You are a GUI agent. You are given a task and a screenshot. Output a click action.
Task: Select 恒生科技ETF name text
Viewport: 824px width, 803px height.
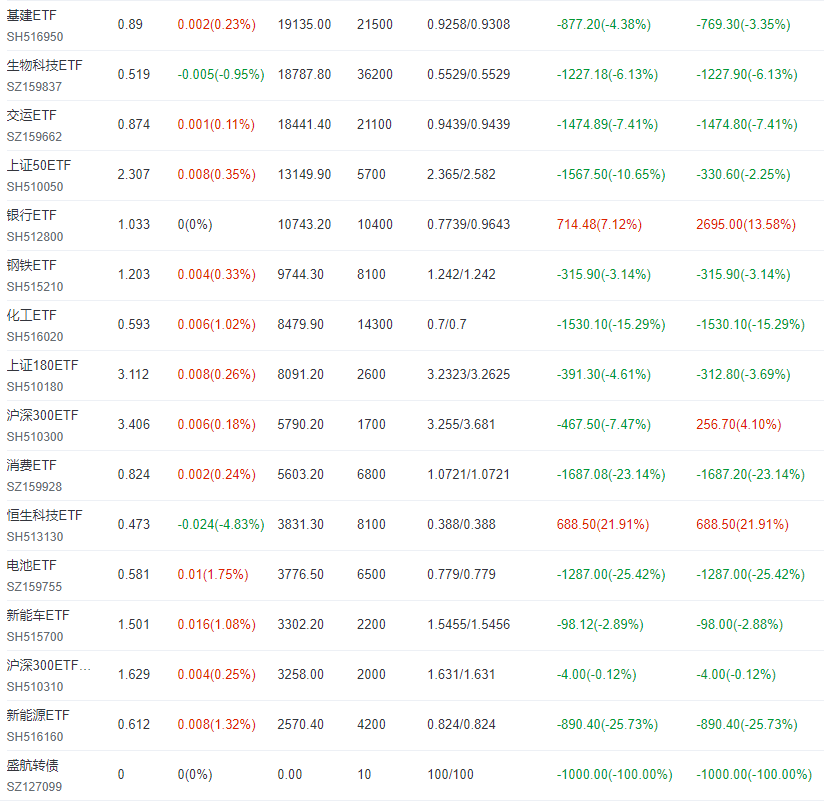tap(45, 515)
